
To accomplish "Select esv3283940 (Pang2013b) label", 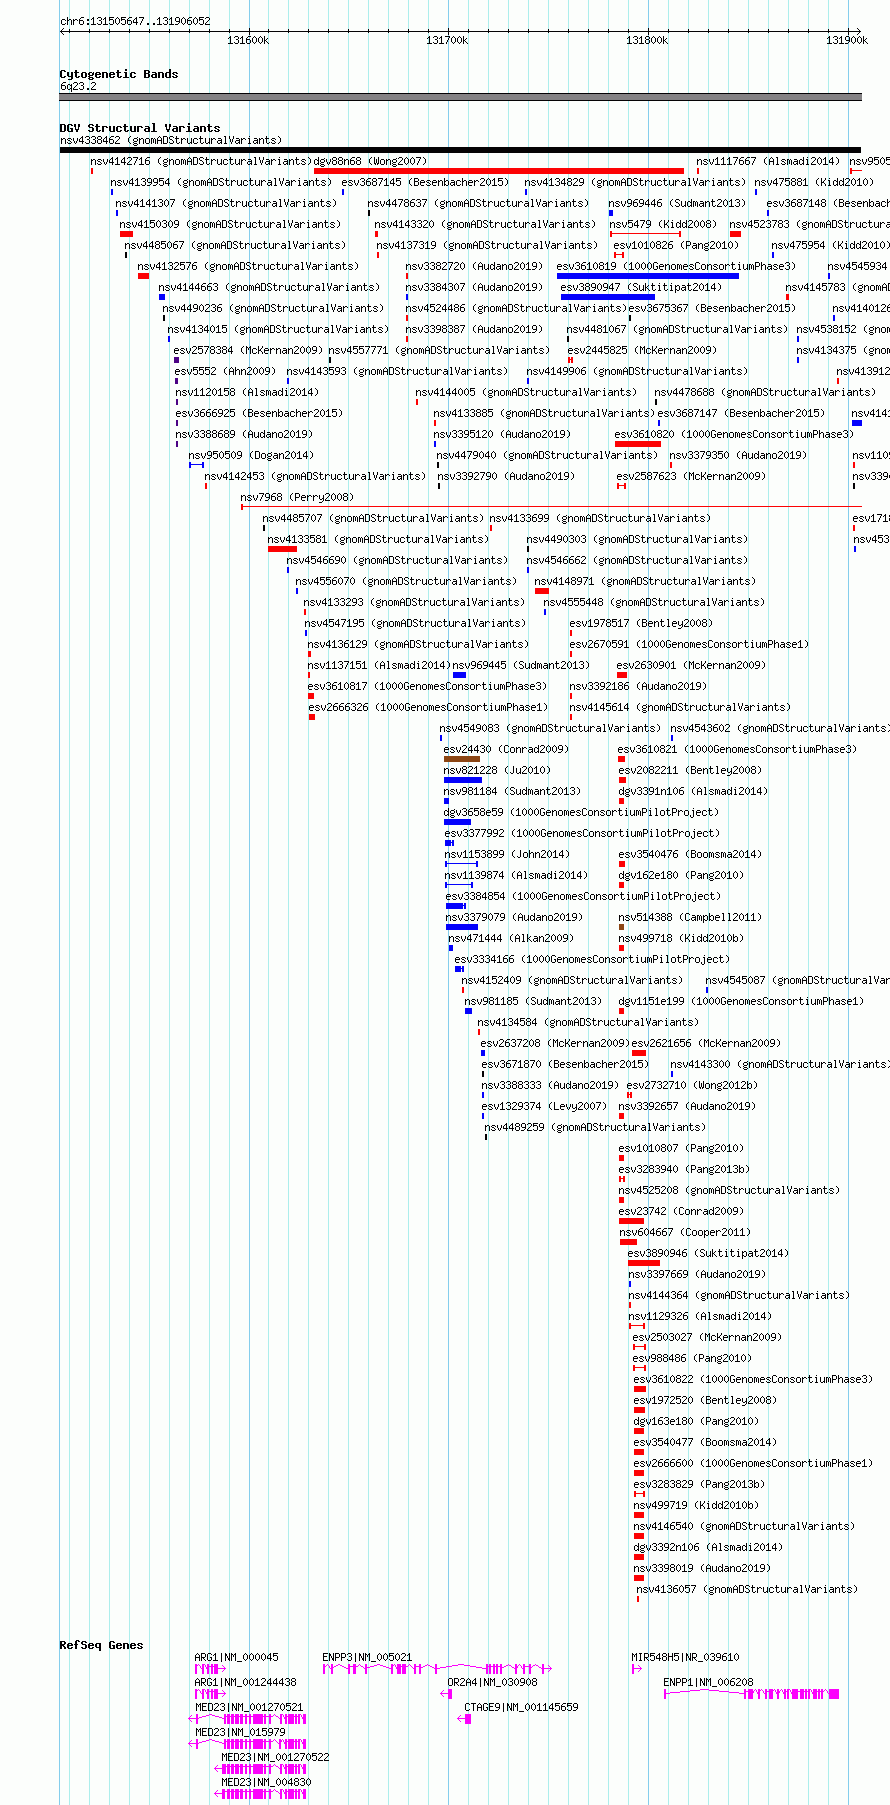I will click(684, 1169).
